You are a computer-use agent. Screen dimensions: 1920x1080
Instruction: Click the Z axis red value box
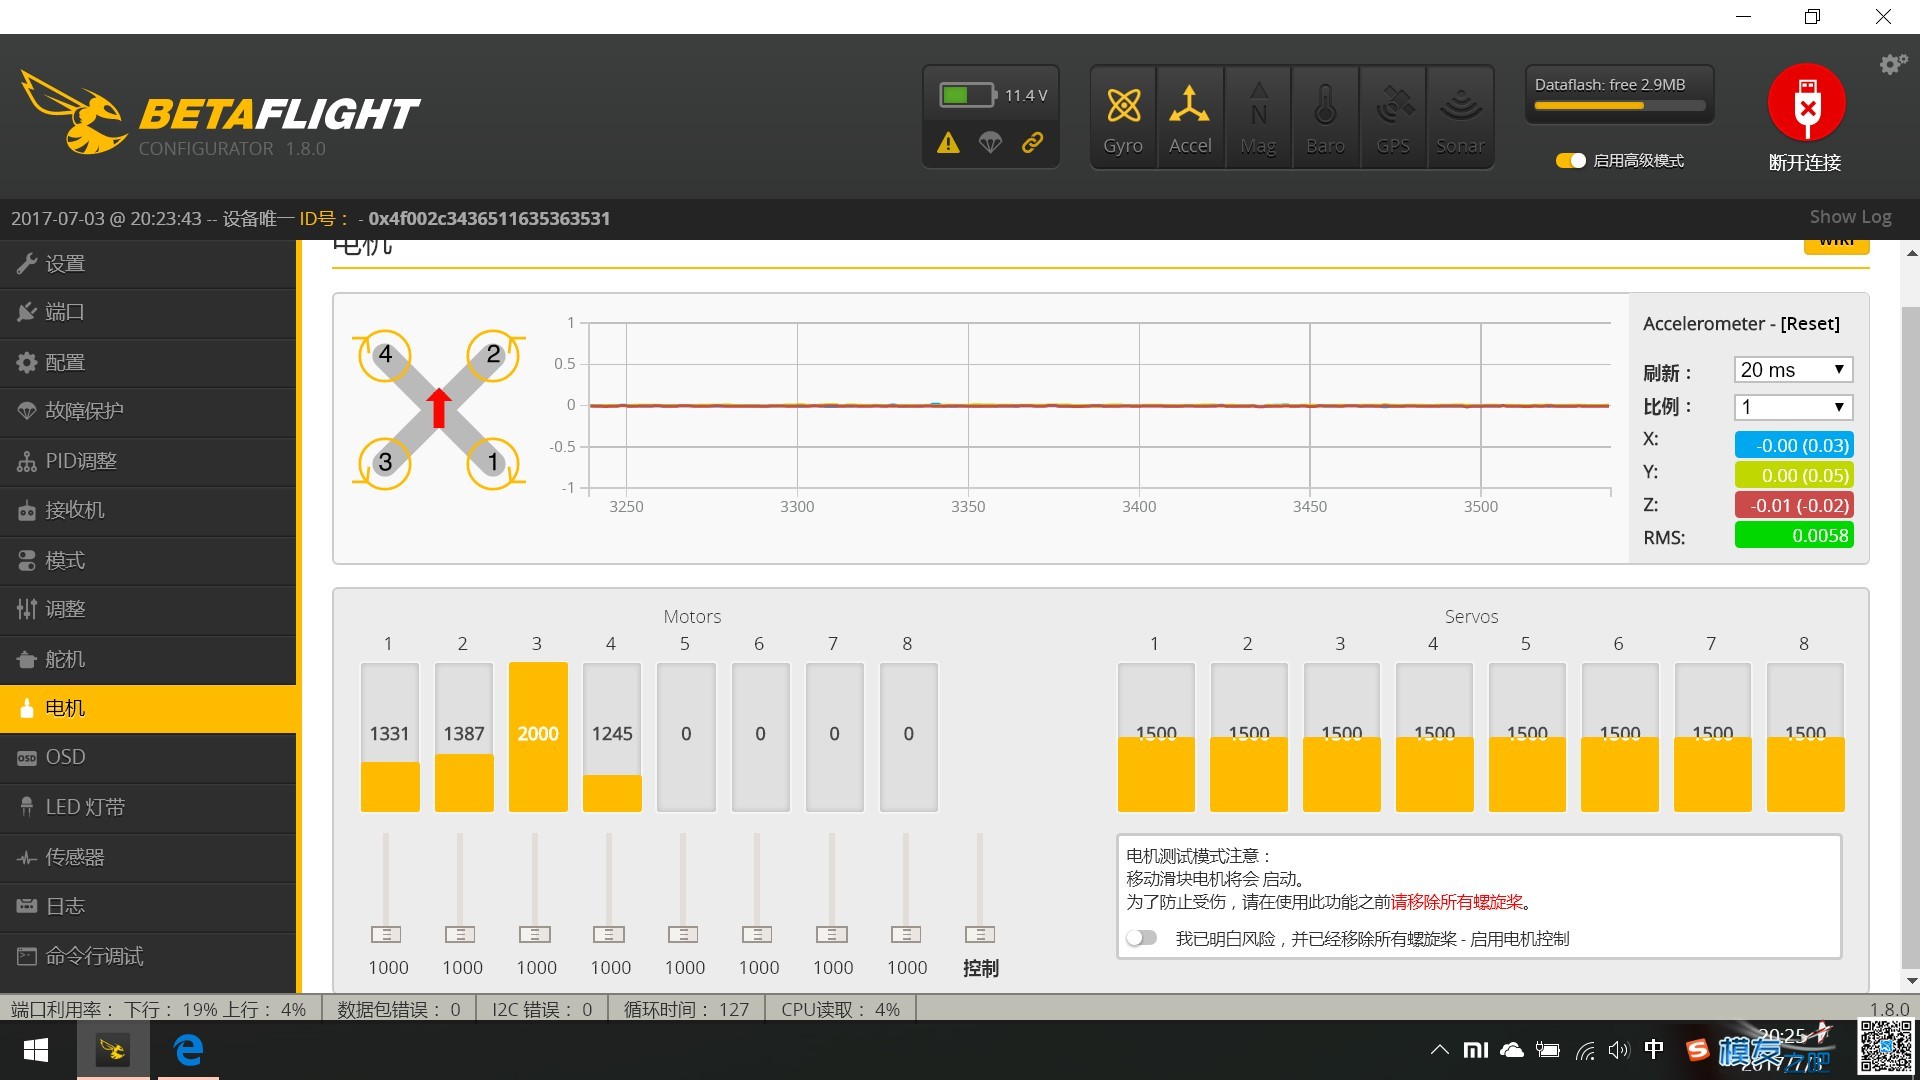pyautogui.click(x=1794, y=505)
